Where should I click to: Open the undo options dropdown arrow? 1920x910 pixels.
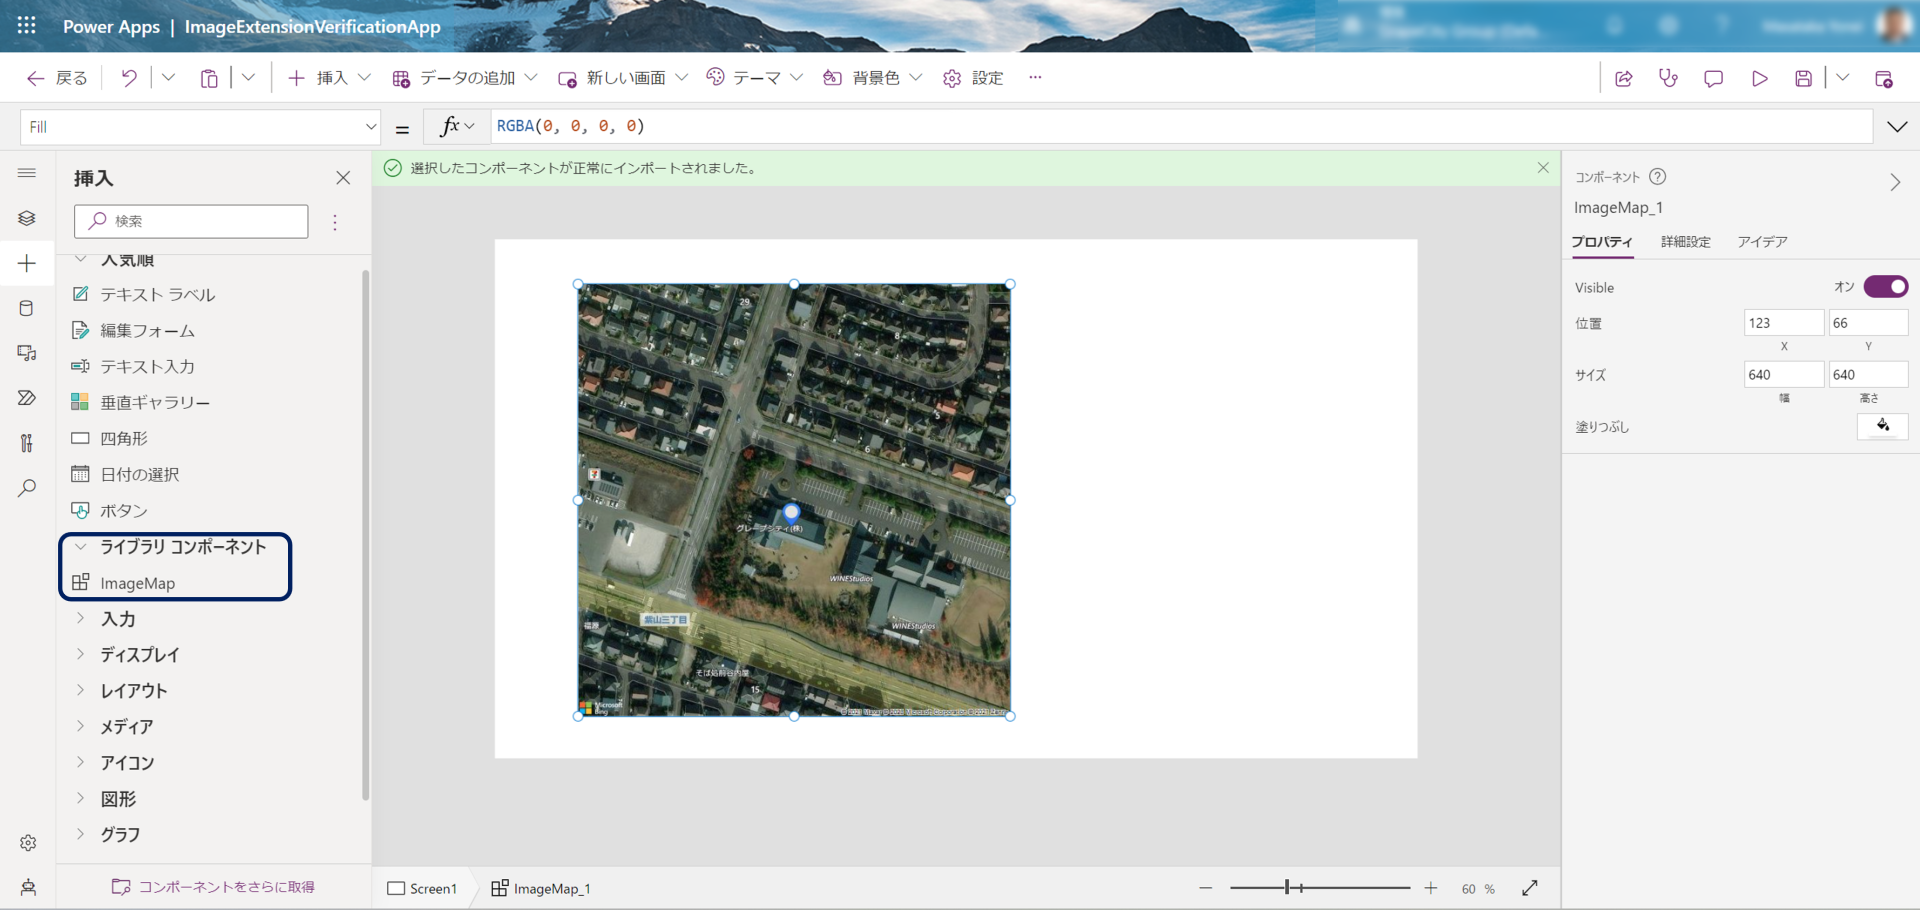(168, 78)
